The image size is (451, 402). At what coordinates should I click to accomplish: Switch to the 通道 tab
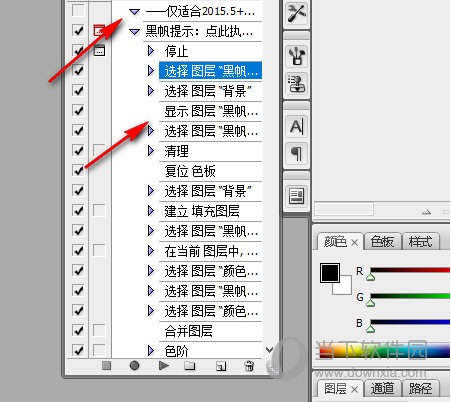(x=383, y=389)
